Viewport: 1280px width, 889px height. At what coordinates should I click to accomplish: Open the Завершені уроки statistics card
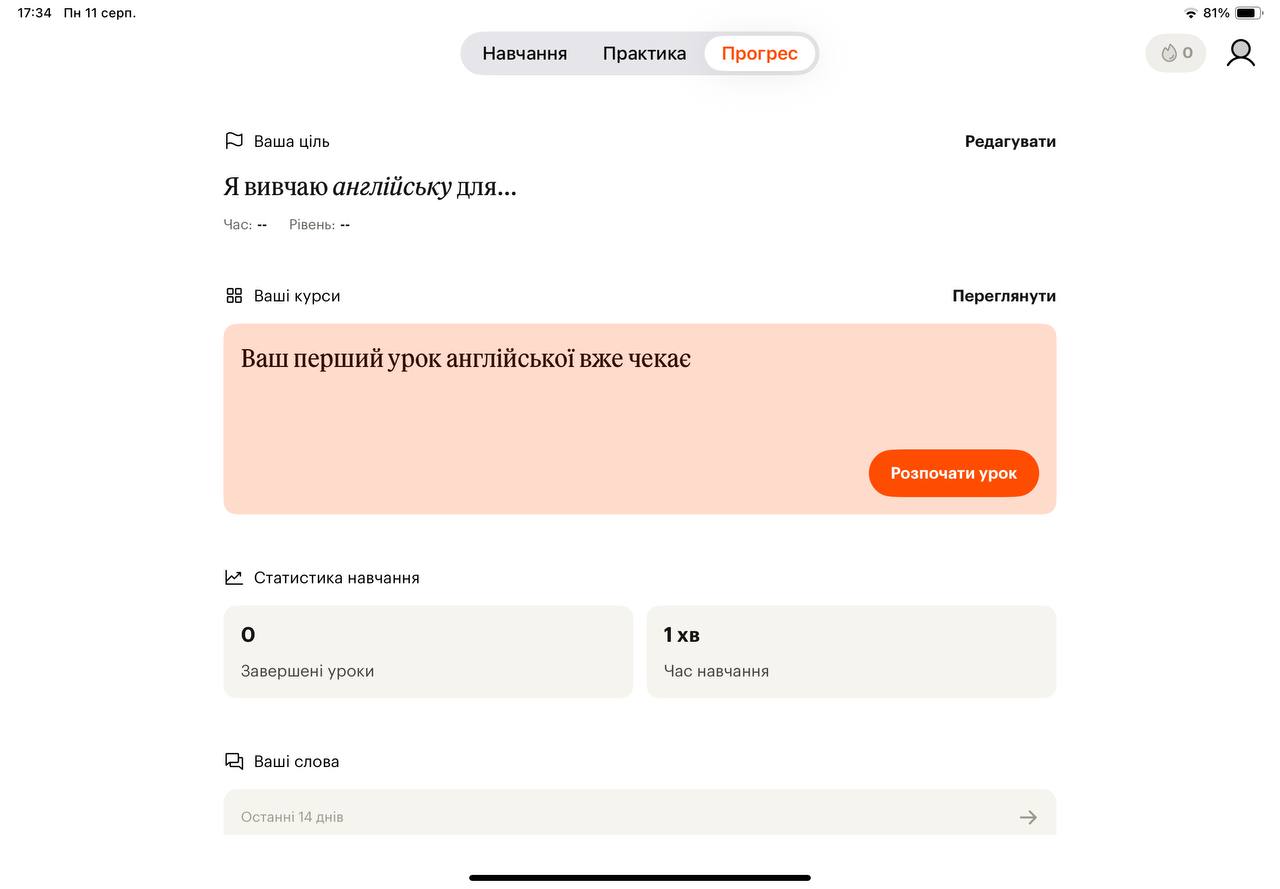(x=428, y=651)
